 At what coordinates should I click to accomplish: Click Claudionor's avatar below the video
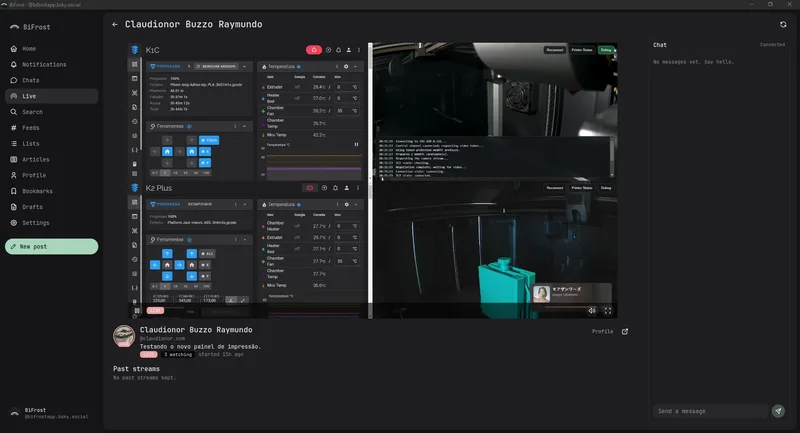(124, 336)
